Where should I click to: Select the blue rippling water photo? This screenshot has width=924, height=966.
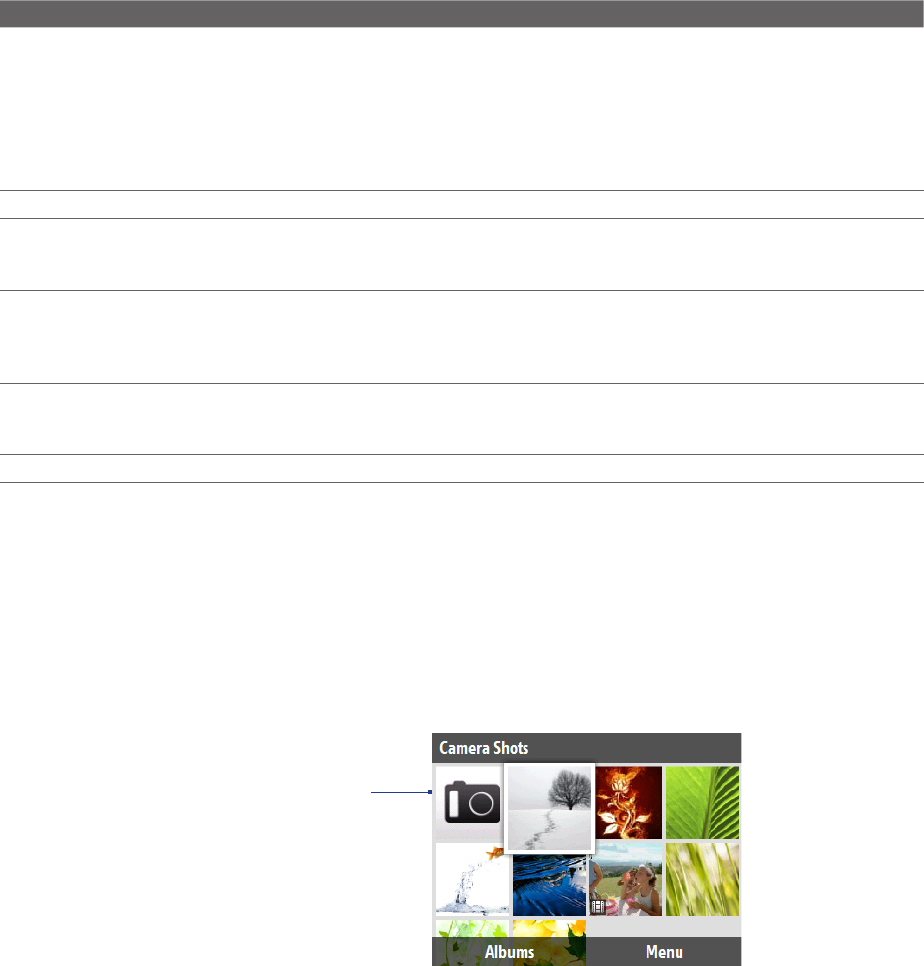coord(549,884)
